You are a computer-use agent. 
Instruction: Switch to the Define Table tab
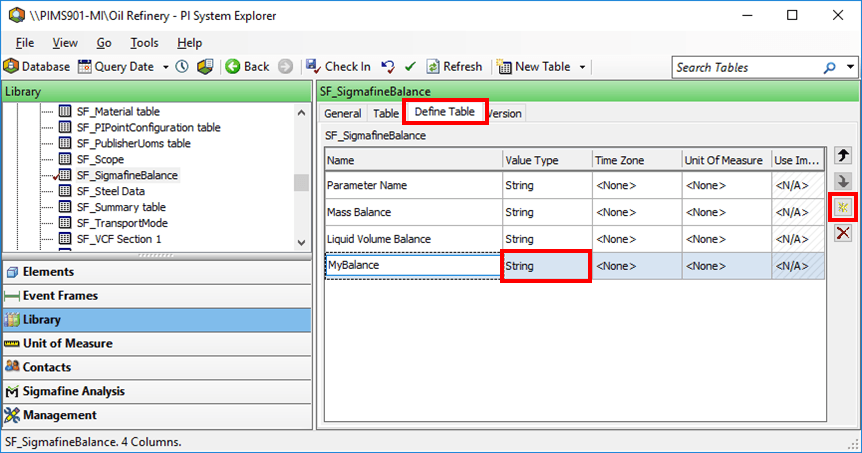pyautogui.click(x=445, y=112)
